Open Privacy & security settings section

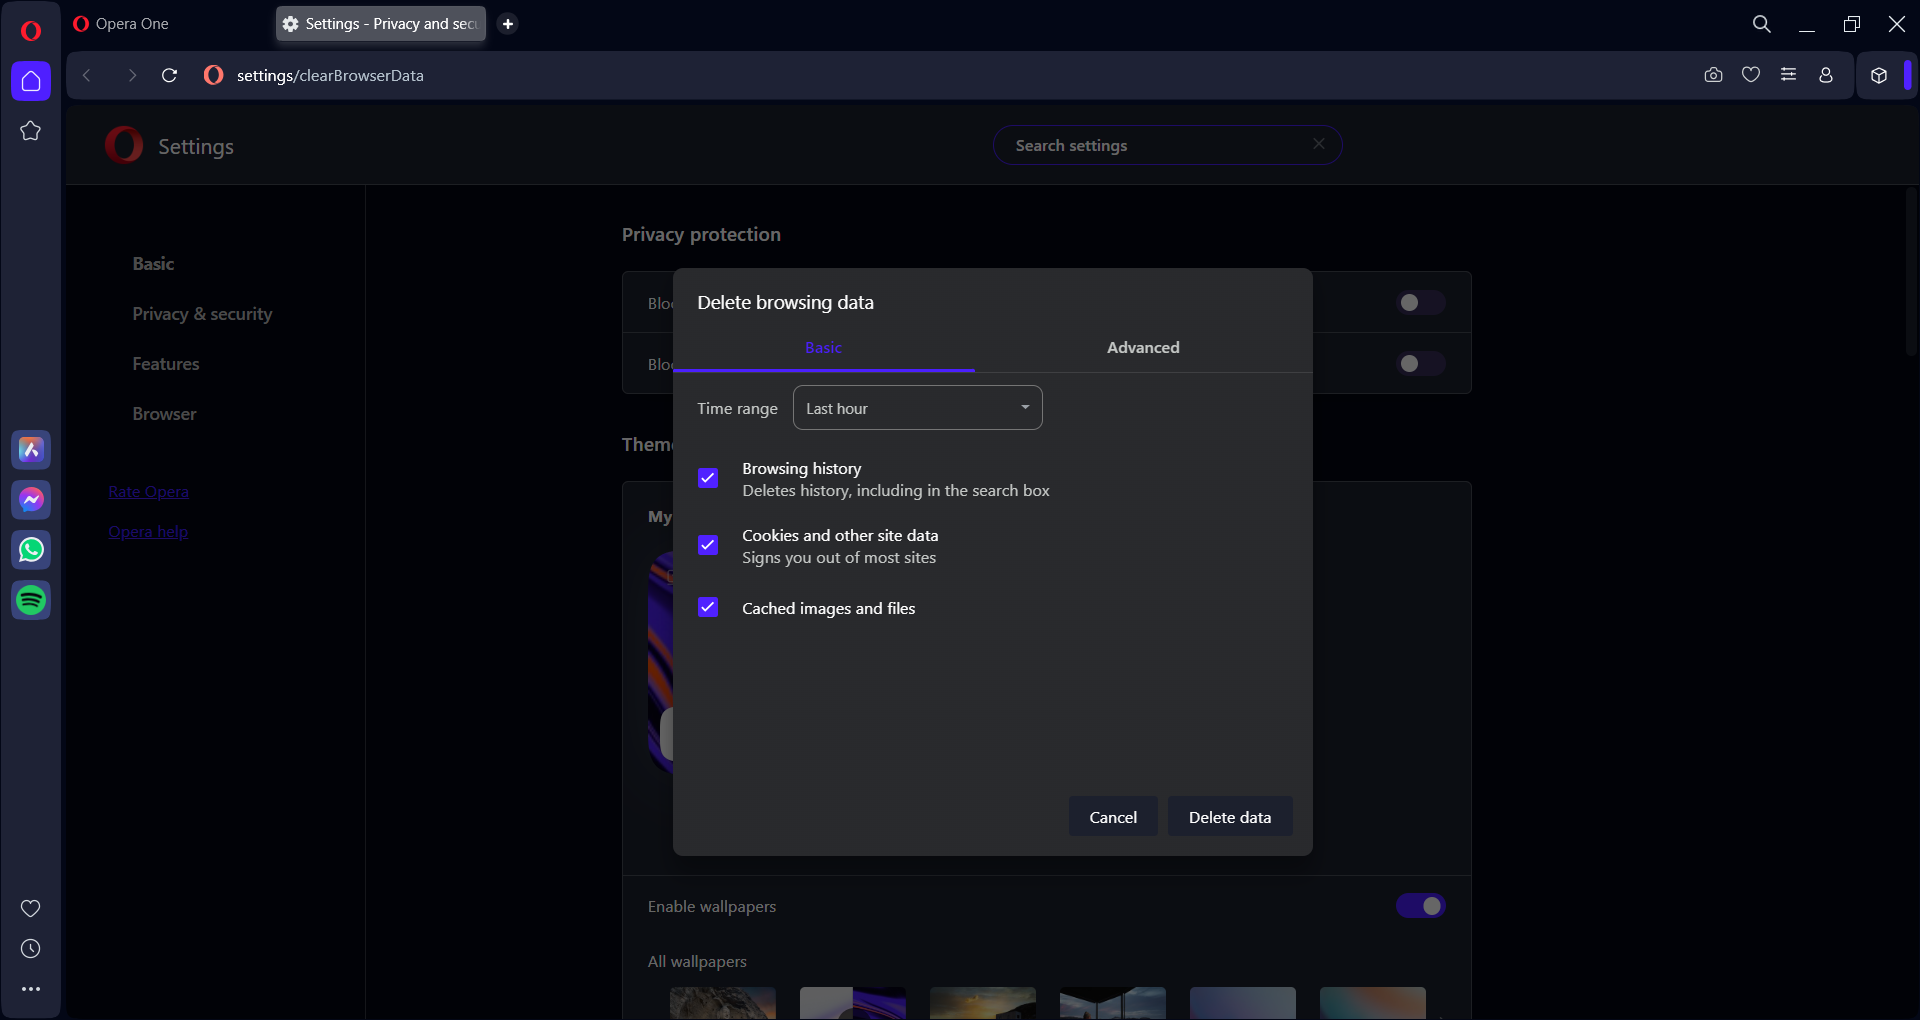click(202, 314)
